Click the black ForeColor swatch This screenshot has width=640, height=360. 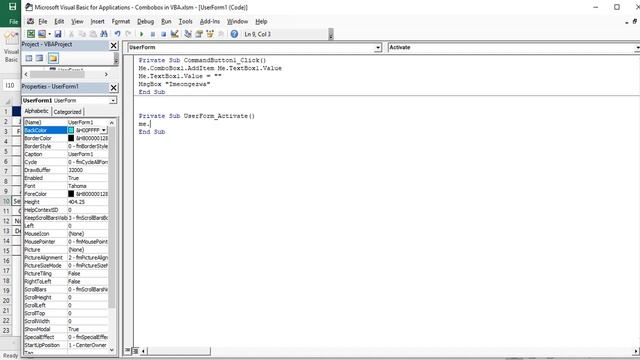(71, 194)
